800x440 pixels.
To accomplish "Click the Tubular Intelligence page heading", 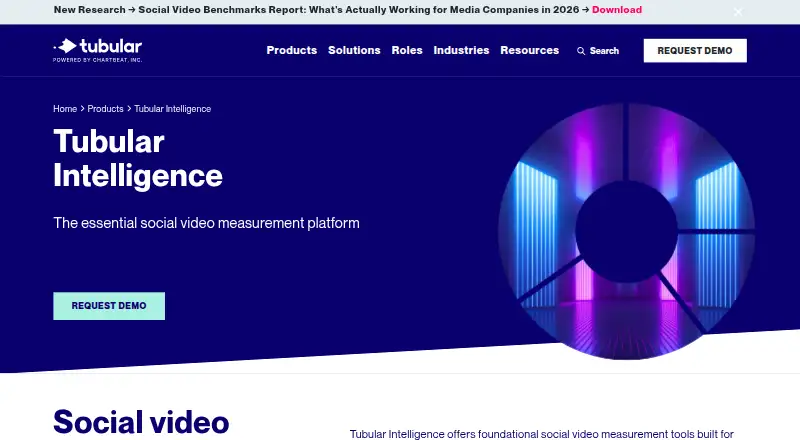I will pyautogui.click(x=138, y=158).
